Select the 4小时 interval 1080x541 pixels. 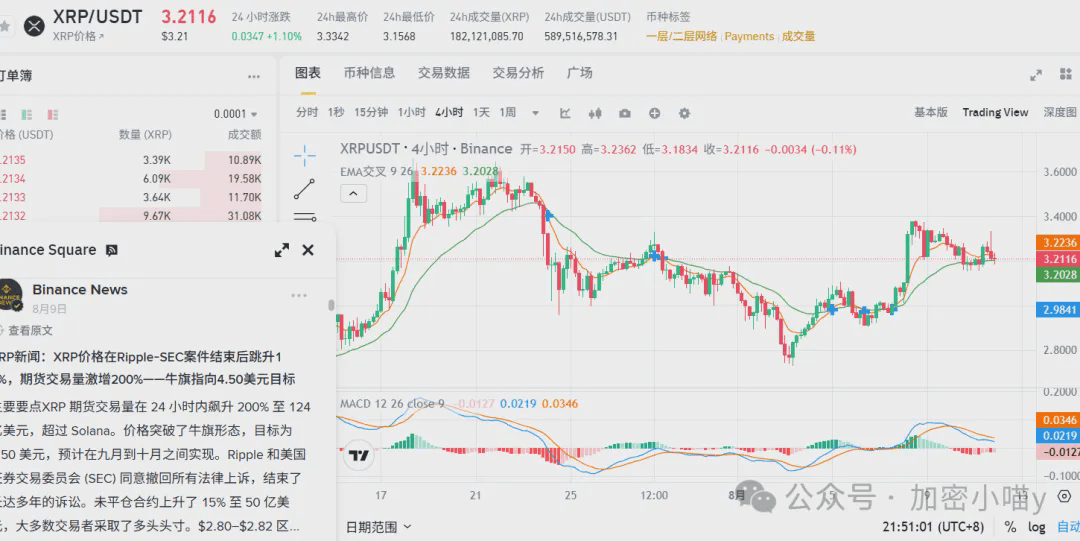[449, 112]
